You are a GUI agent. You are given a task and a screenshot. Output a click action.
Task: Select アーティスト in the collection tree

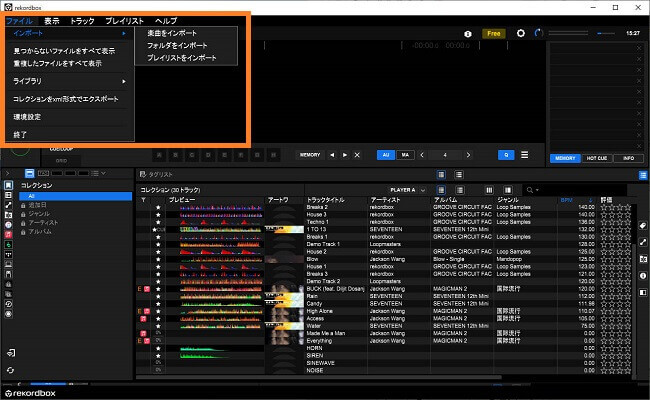[43, 223]
